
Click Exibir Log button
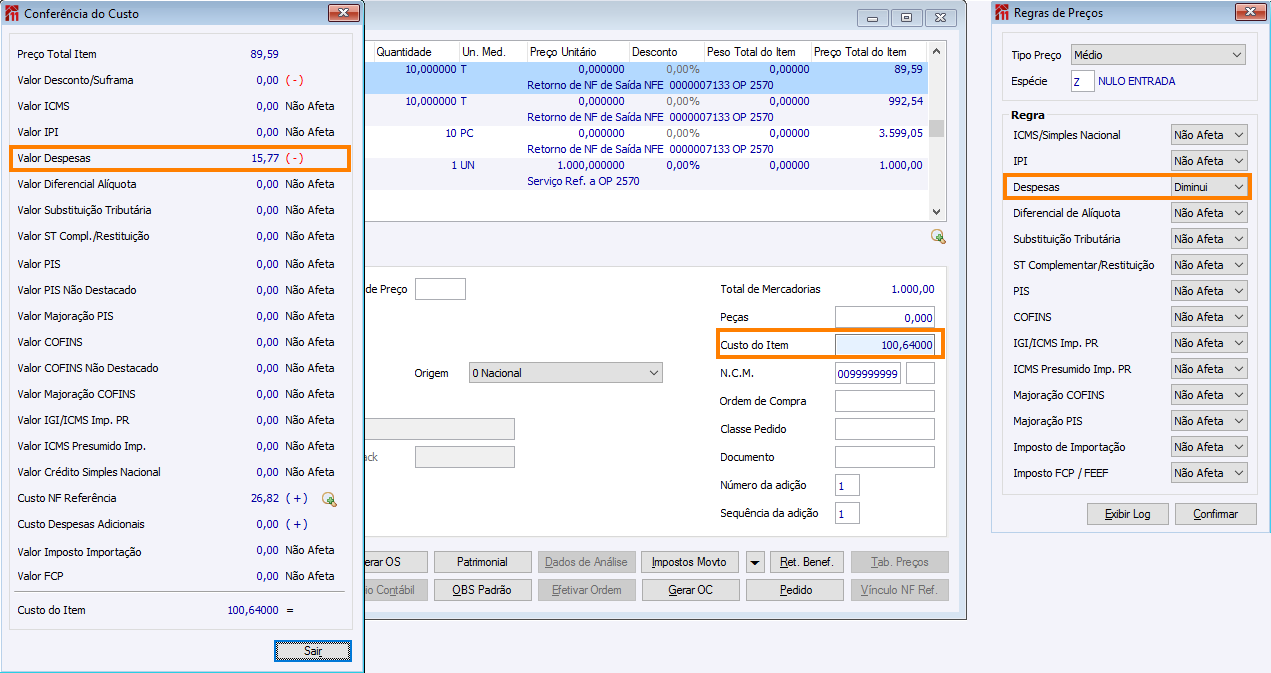[x=1127, y=514]
